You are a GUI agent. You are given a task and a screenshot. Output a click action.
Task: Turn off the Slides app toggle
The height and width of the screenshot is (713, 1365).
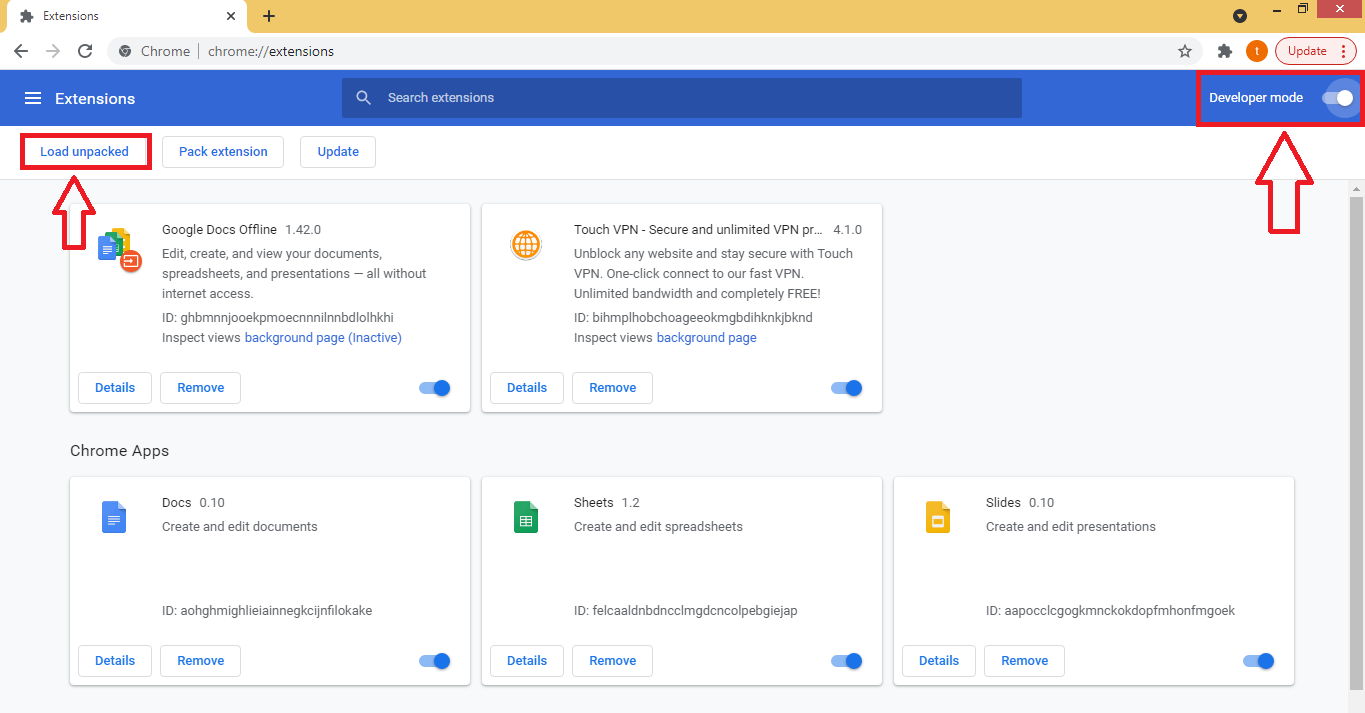[x=1259, y=661]
